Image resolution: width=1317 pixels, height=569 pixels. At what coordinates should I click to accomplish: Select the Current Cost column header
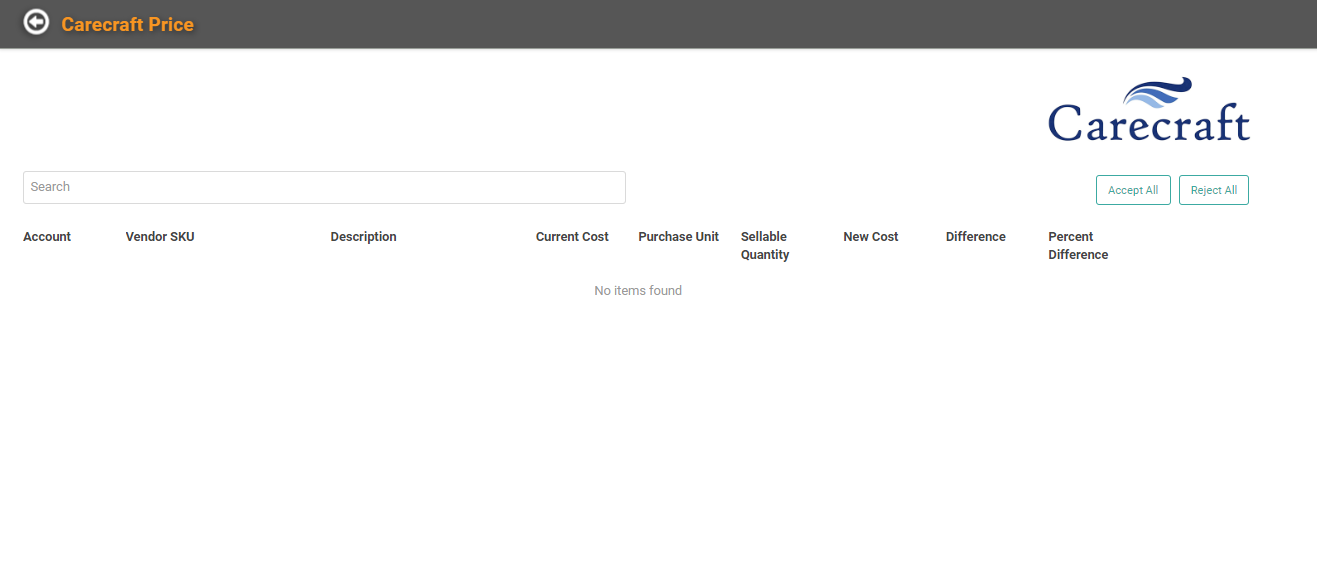coord(572,237)
